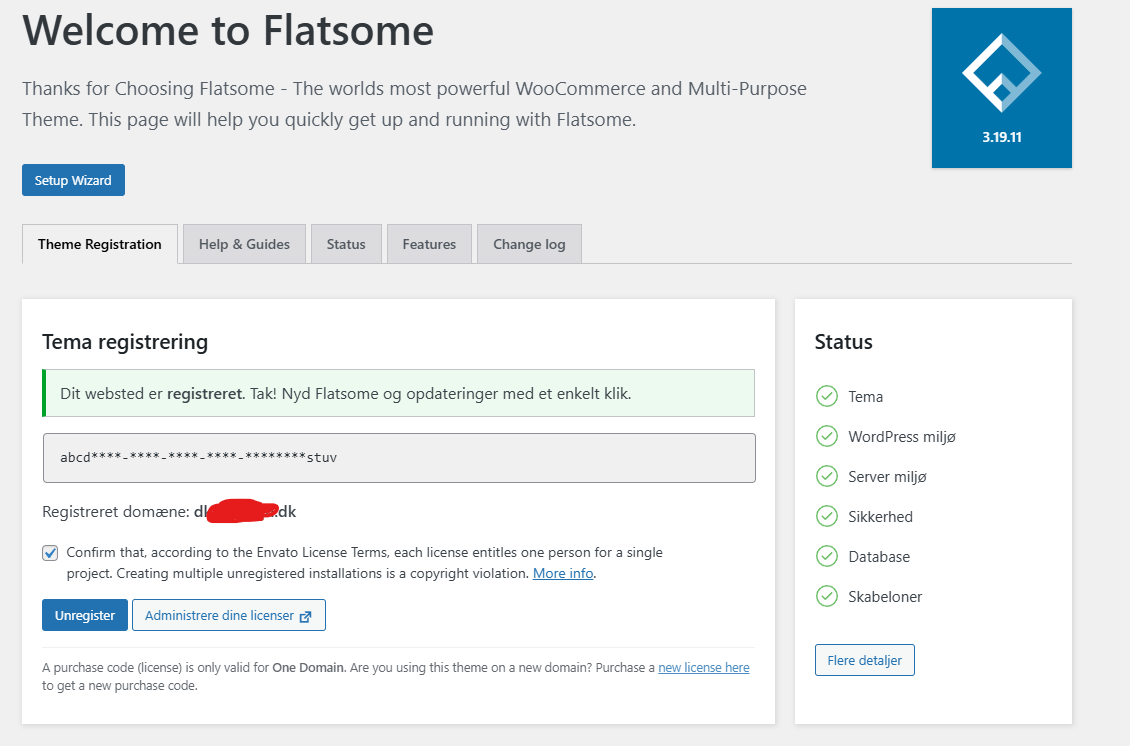Click the Flatsome logo icon
Image resolution: width=1130 pixels, height=746 pixels.
[1001, 74]
